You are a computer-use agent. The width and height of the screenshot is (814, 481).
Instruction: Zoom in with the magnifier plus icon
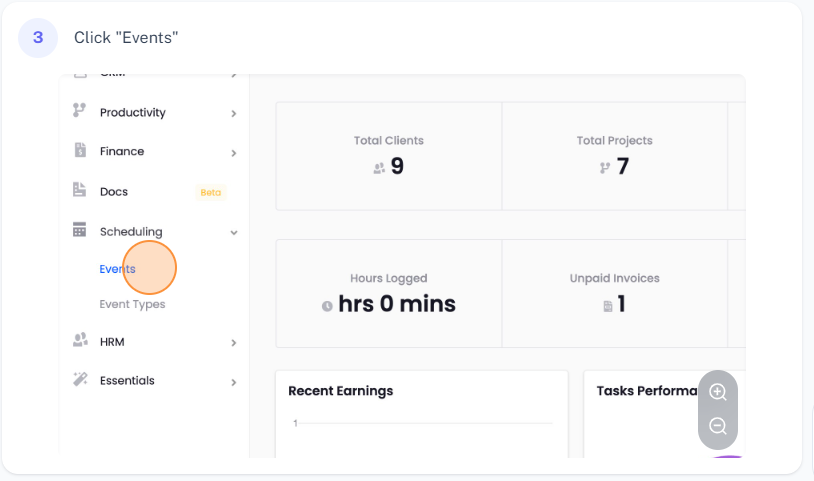coord(717,392)
